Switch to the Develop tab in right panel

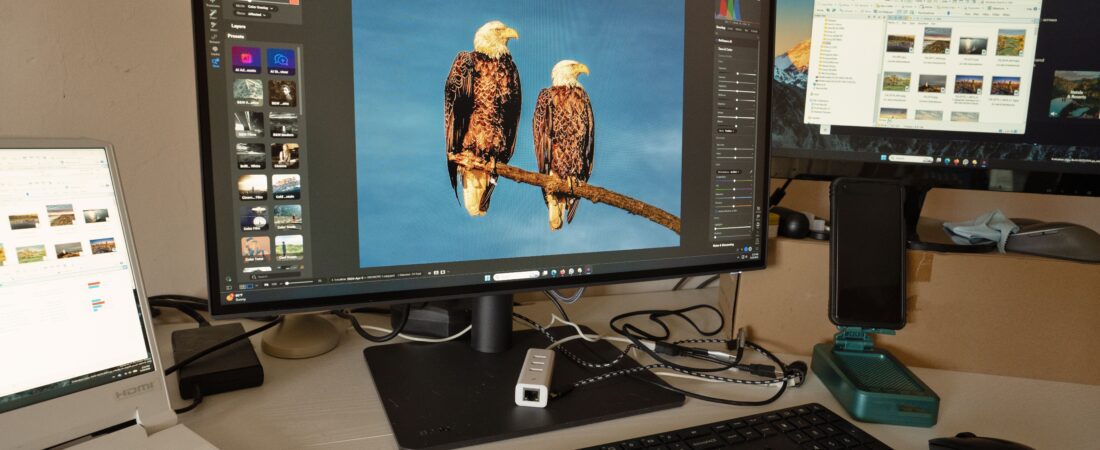click(720, 29)
